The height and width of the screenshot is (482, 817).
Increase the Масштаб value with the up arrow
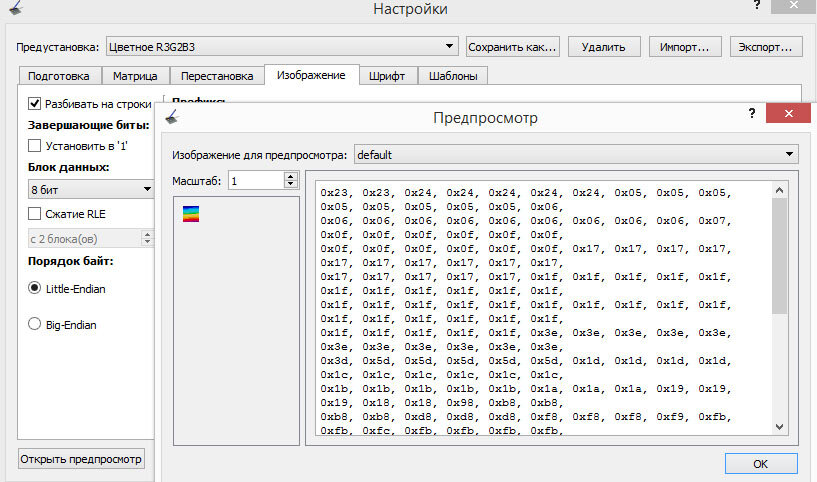tap(291, 176)
